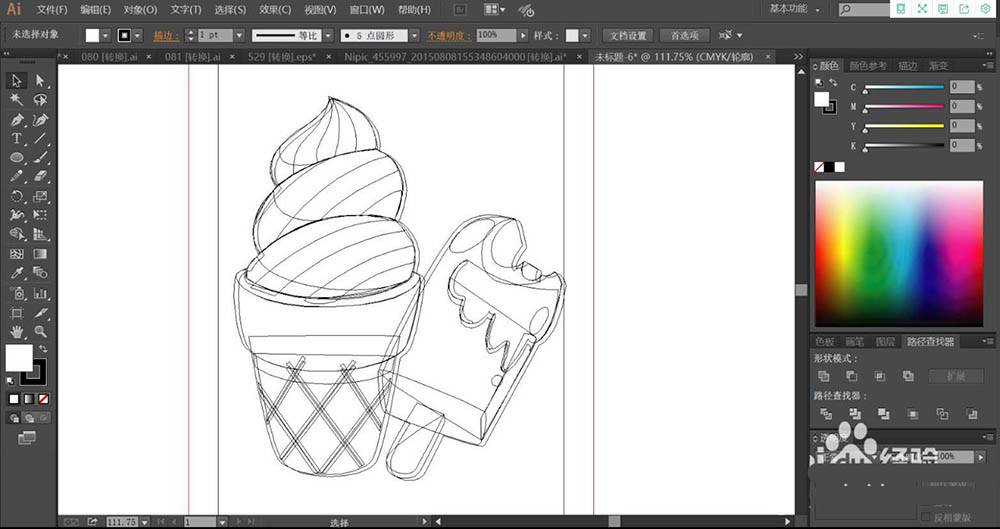
Task: Click the Crop pathfinder icon
Action: click(913, 414)
